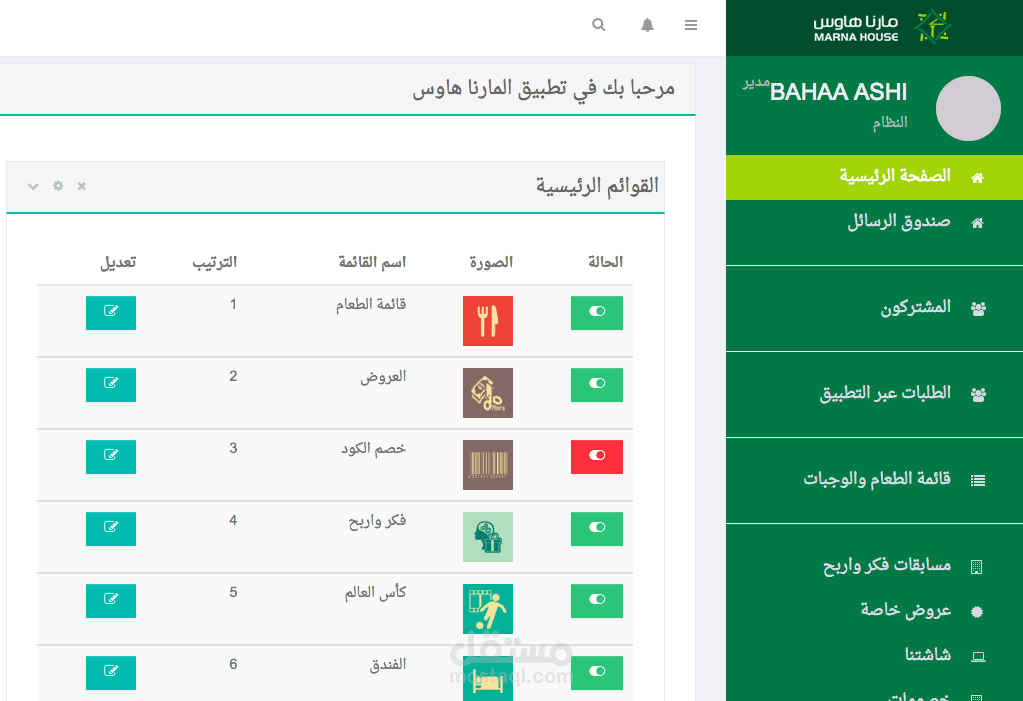1023x701 pixels.
Task: Disable the toggle for قائمة الطعام
Action: pyautogui.click(x=596, y=312)
